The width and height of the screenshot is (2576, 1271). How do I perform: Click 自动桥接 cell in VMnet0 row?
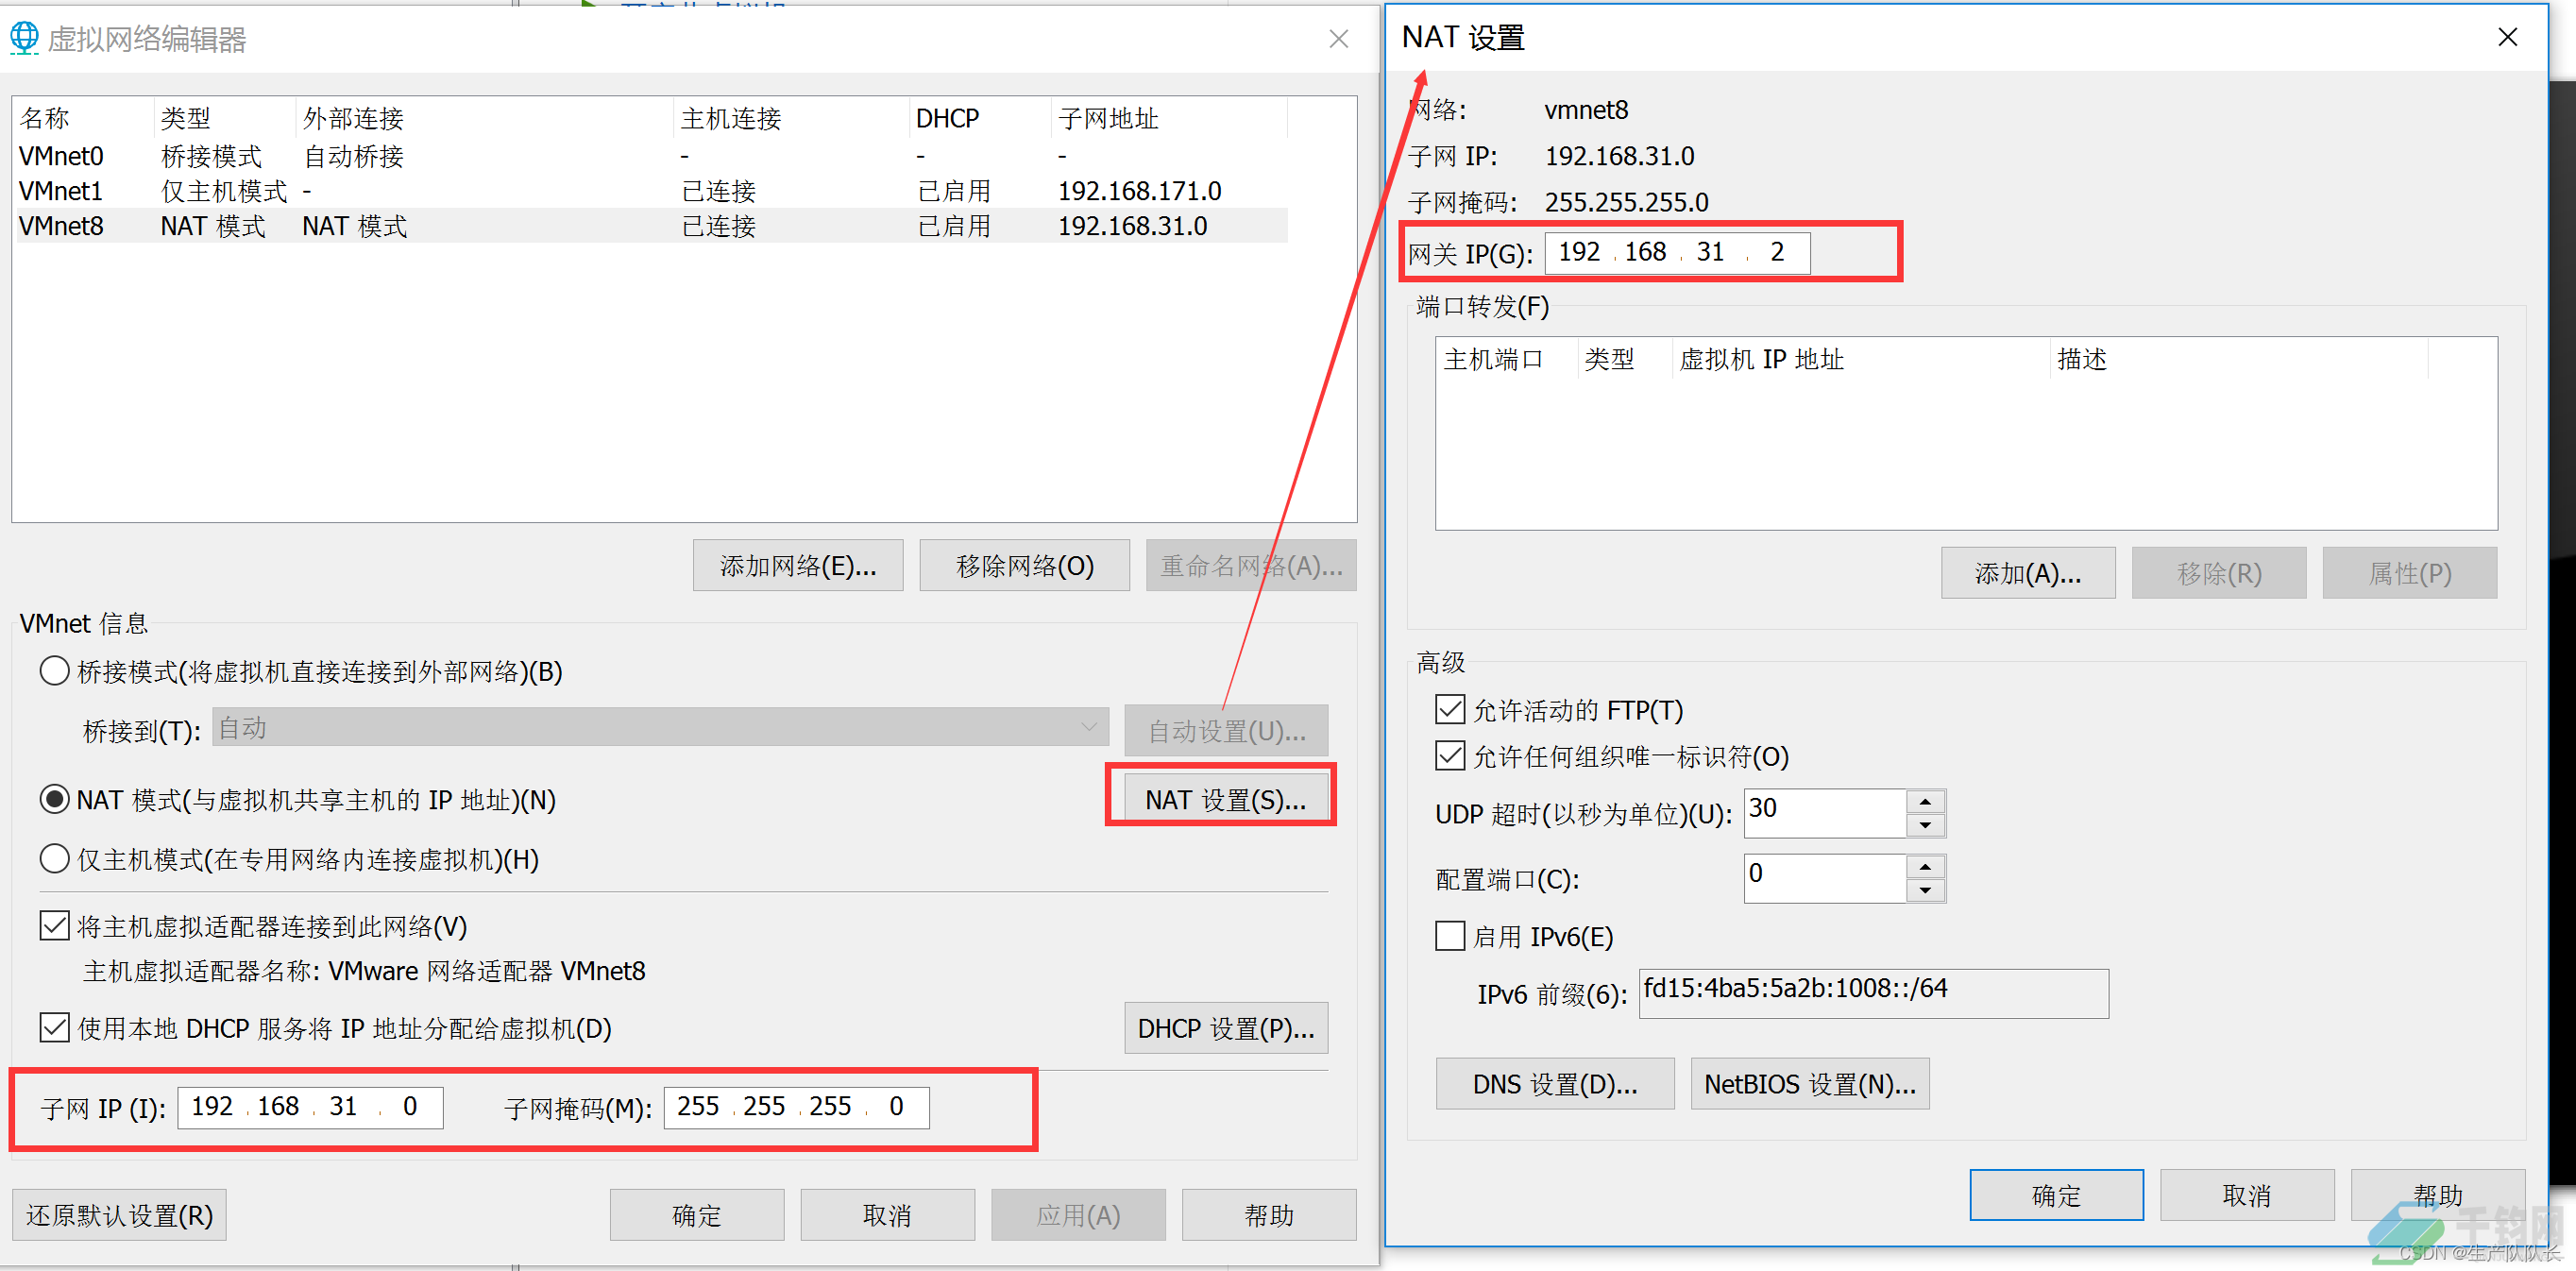pyautogui.click(x=353, y=156)
